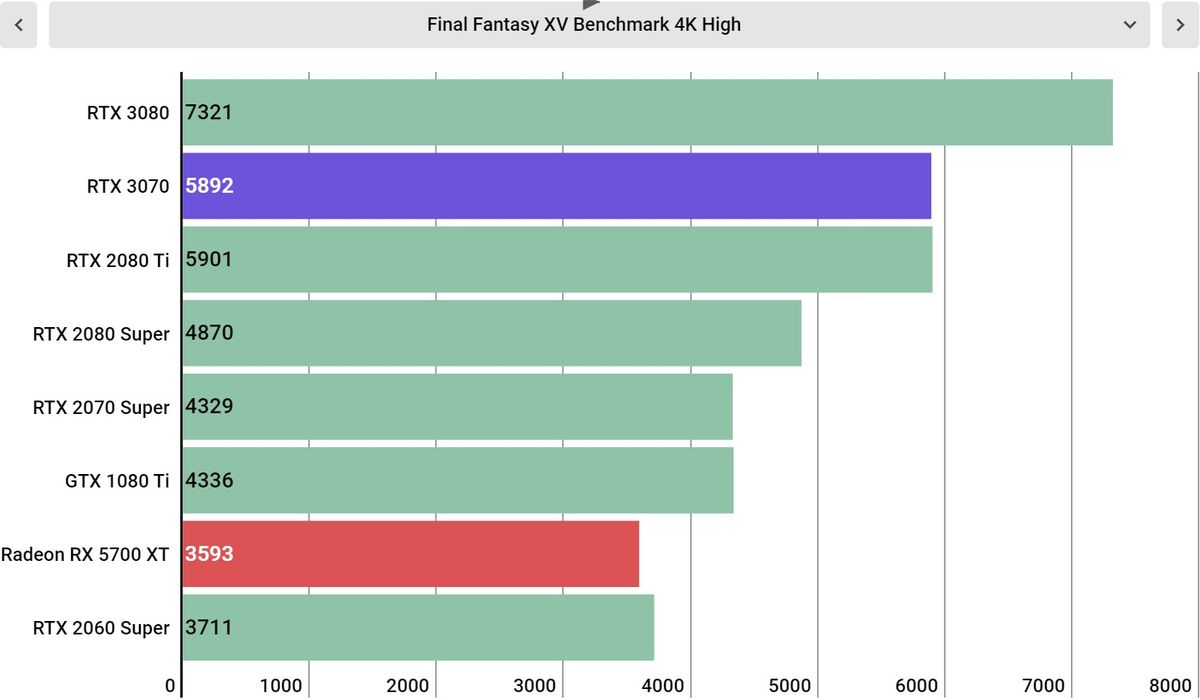Click the RTX 2080 Ti bar
Viewport: 1200px width, 700px height.
[557, 259]
